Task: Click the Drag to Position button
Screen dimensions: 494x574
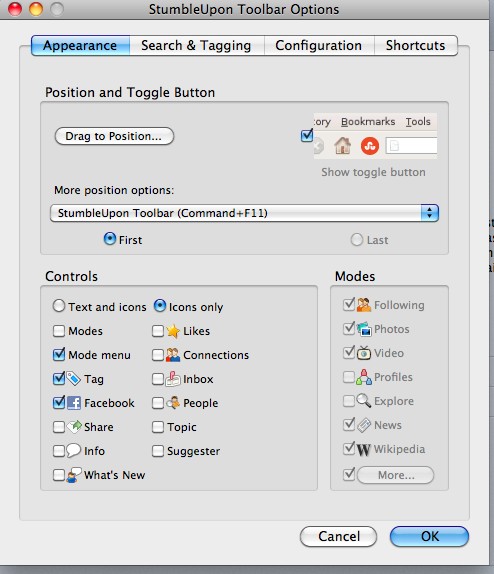Action: coord(114,136)
